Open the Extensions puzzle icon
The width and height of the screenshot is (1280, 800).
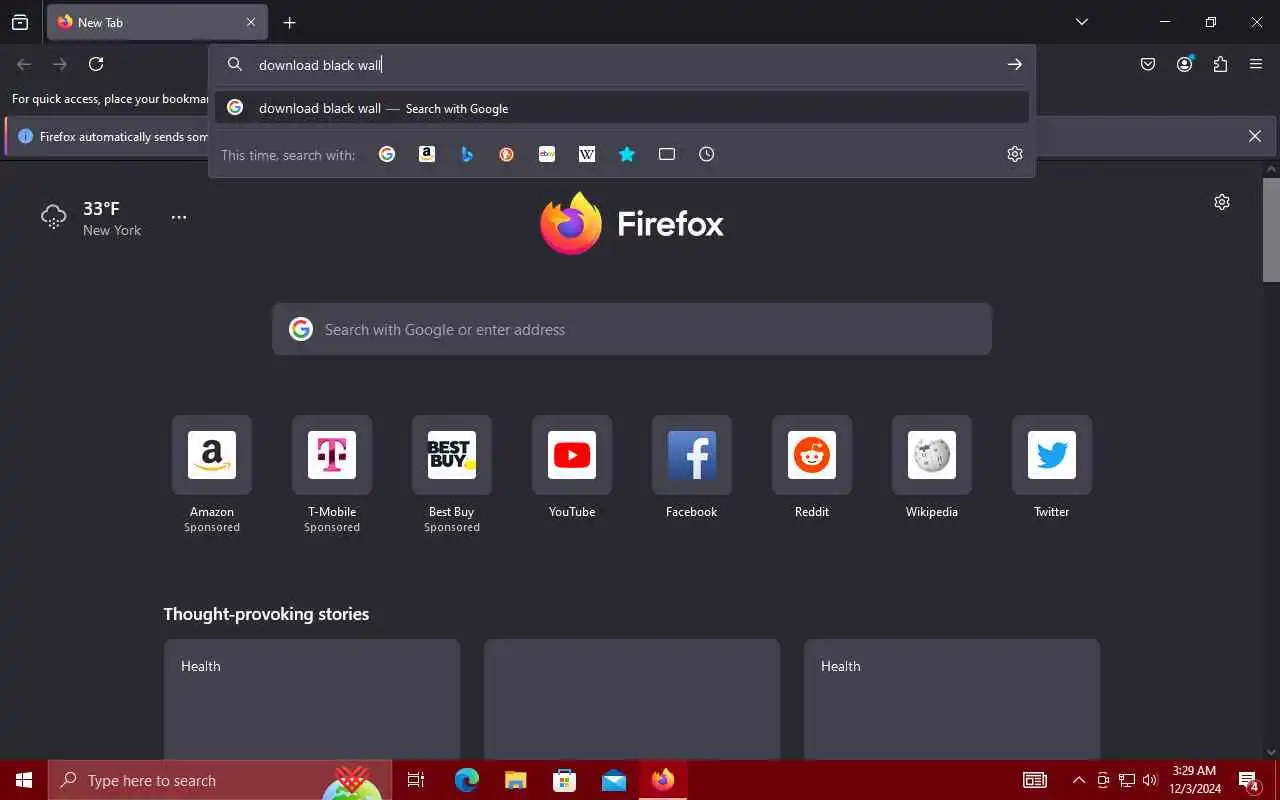(1220, 64)
